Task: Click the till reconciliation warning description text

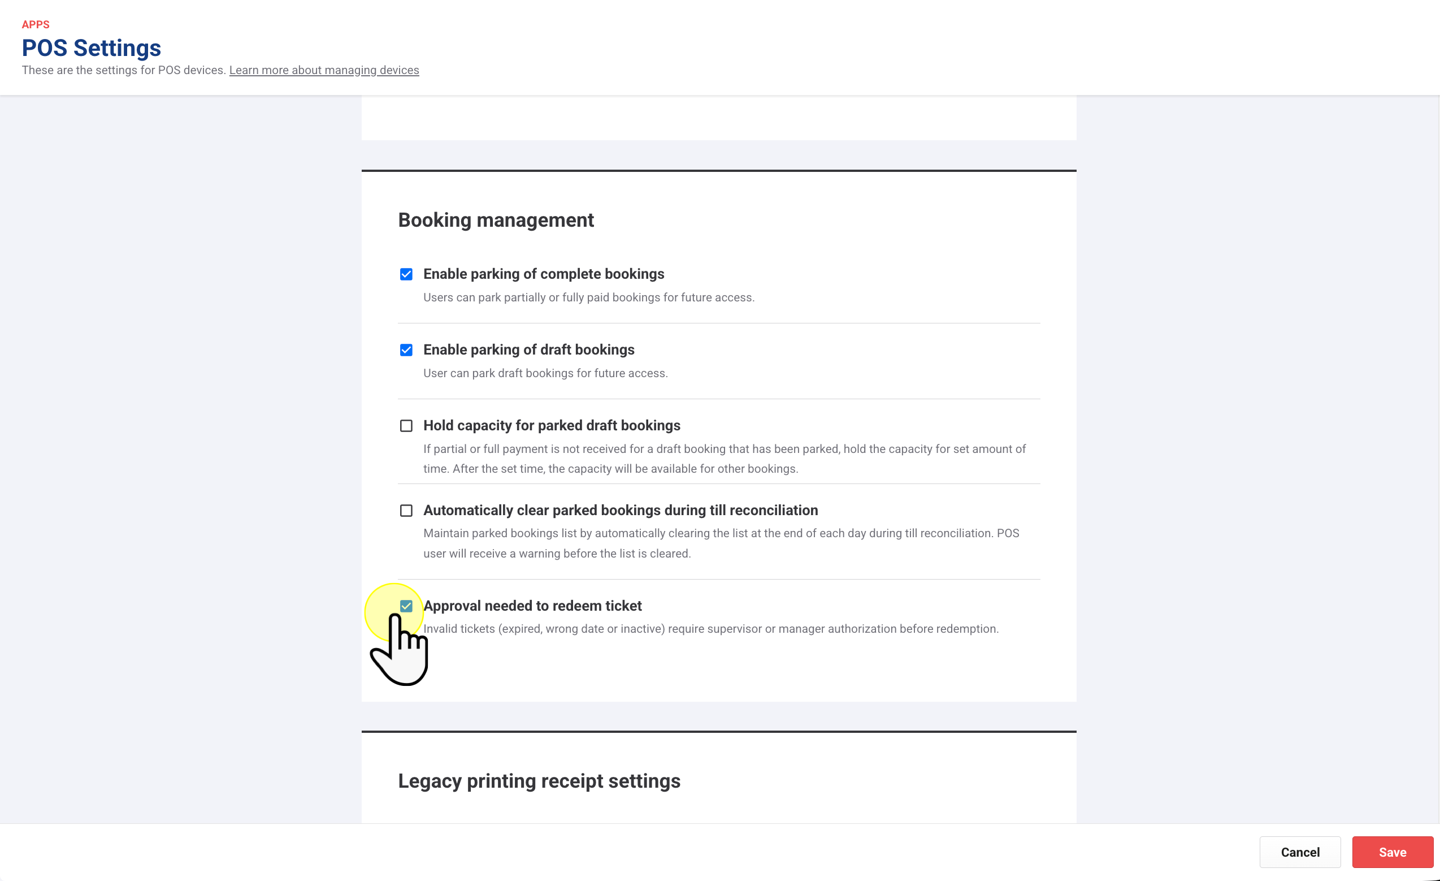Action: (721, 543)
